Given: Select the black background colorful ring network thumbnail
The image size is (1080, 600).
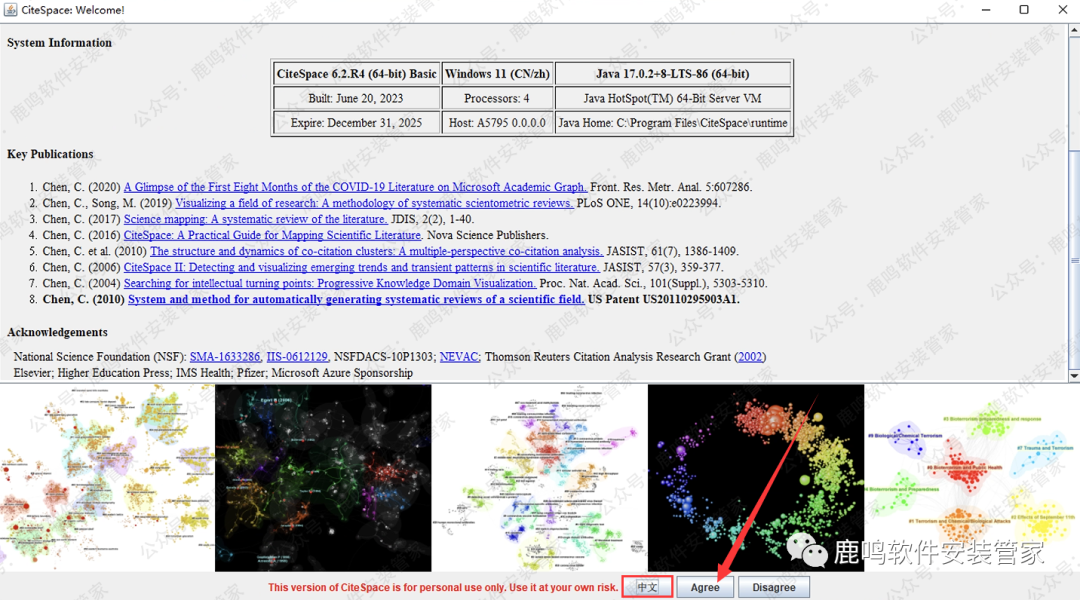Looking at the screenshot, I should click(x=755, y=478).
